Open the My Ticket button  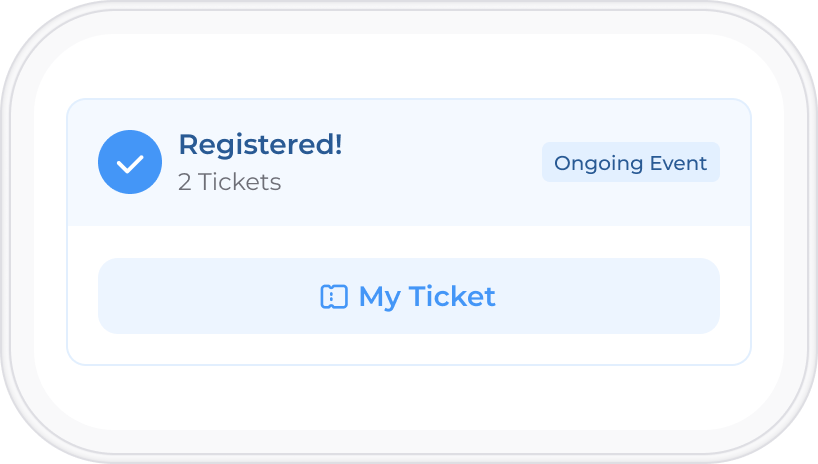(409, 296)
